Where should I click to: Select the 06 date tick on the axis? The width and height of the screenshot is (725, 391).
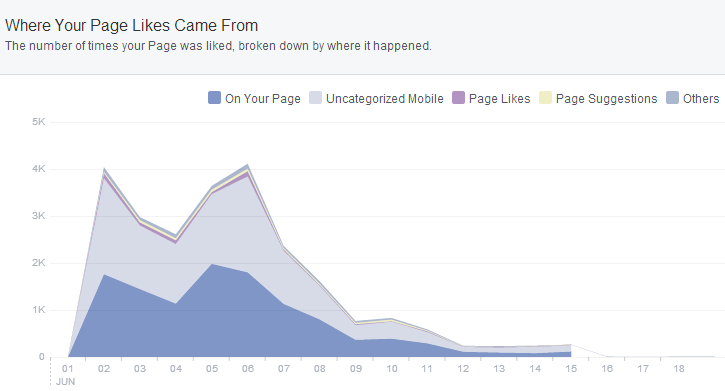pyautogui.click(x=248, y=369)
